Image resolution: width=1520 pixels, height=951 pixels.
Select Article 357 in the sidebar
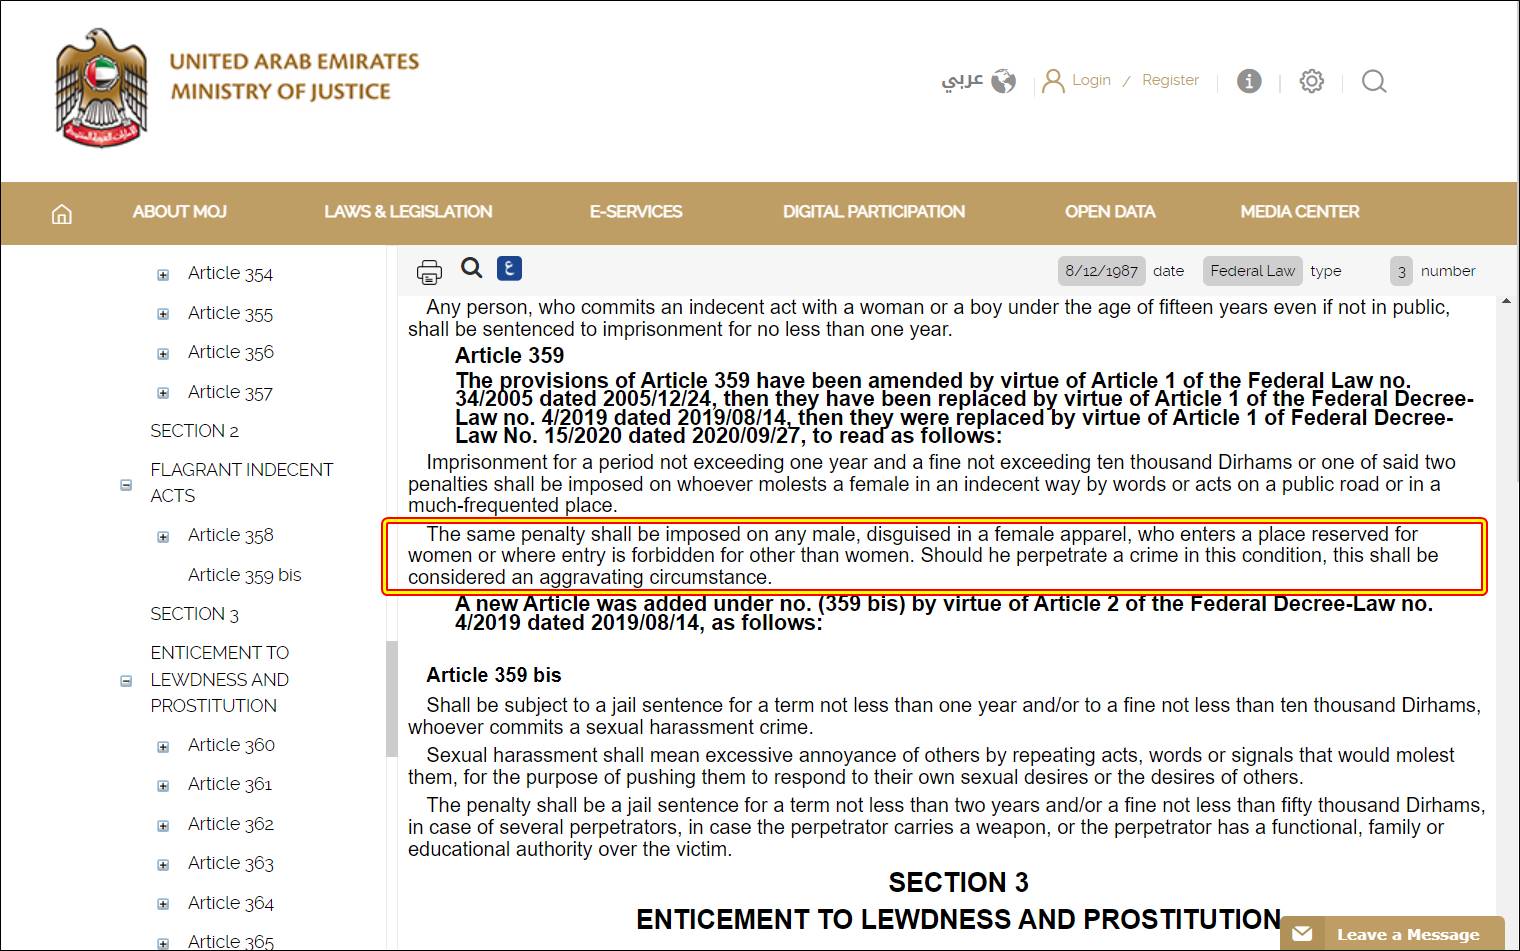[230, 392]
